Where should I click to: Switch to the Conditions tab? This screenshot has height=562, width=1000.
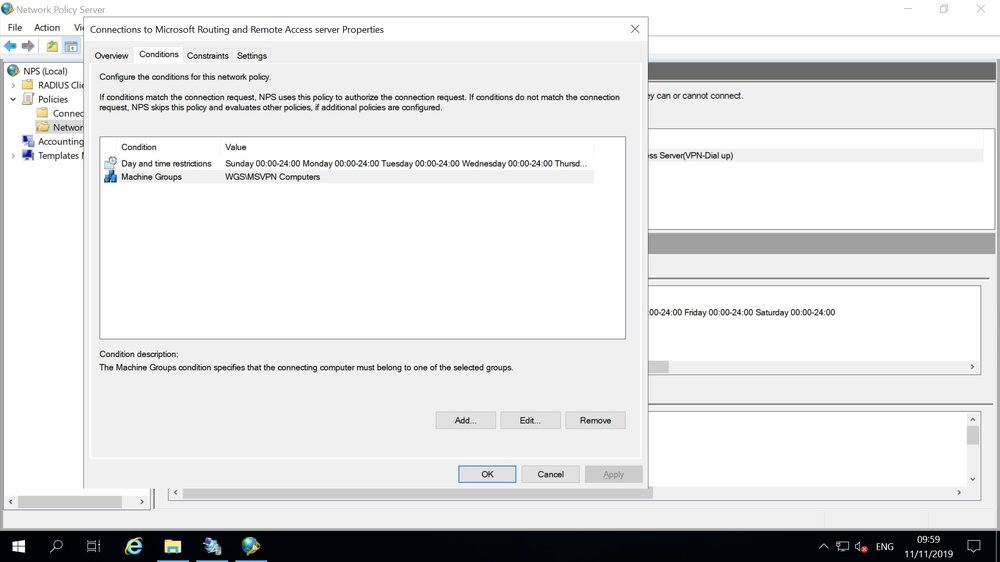[158, 54]
